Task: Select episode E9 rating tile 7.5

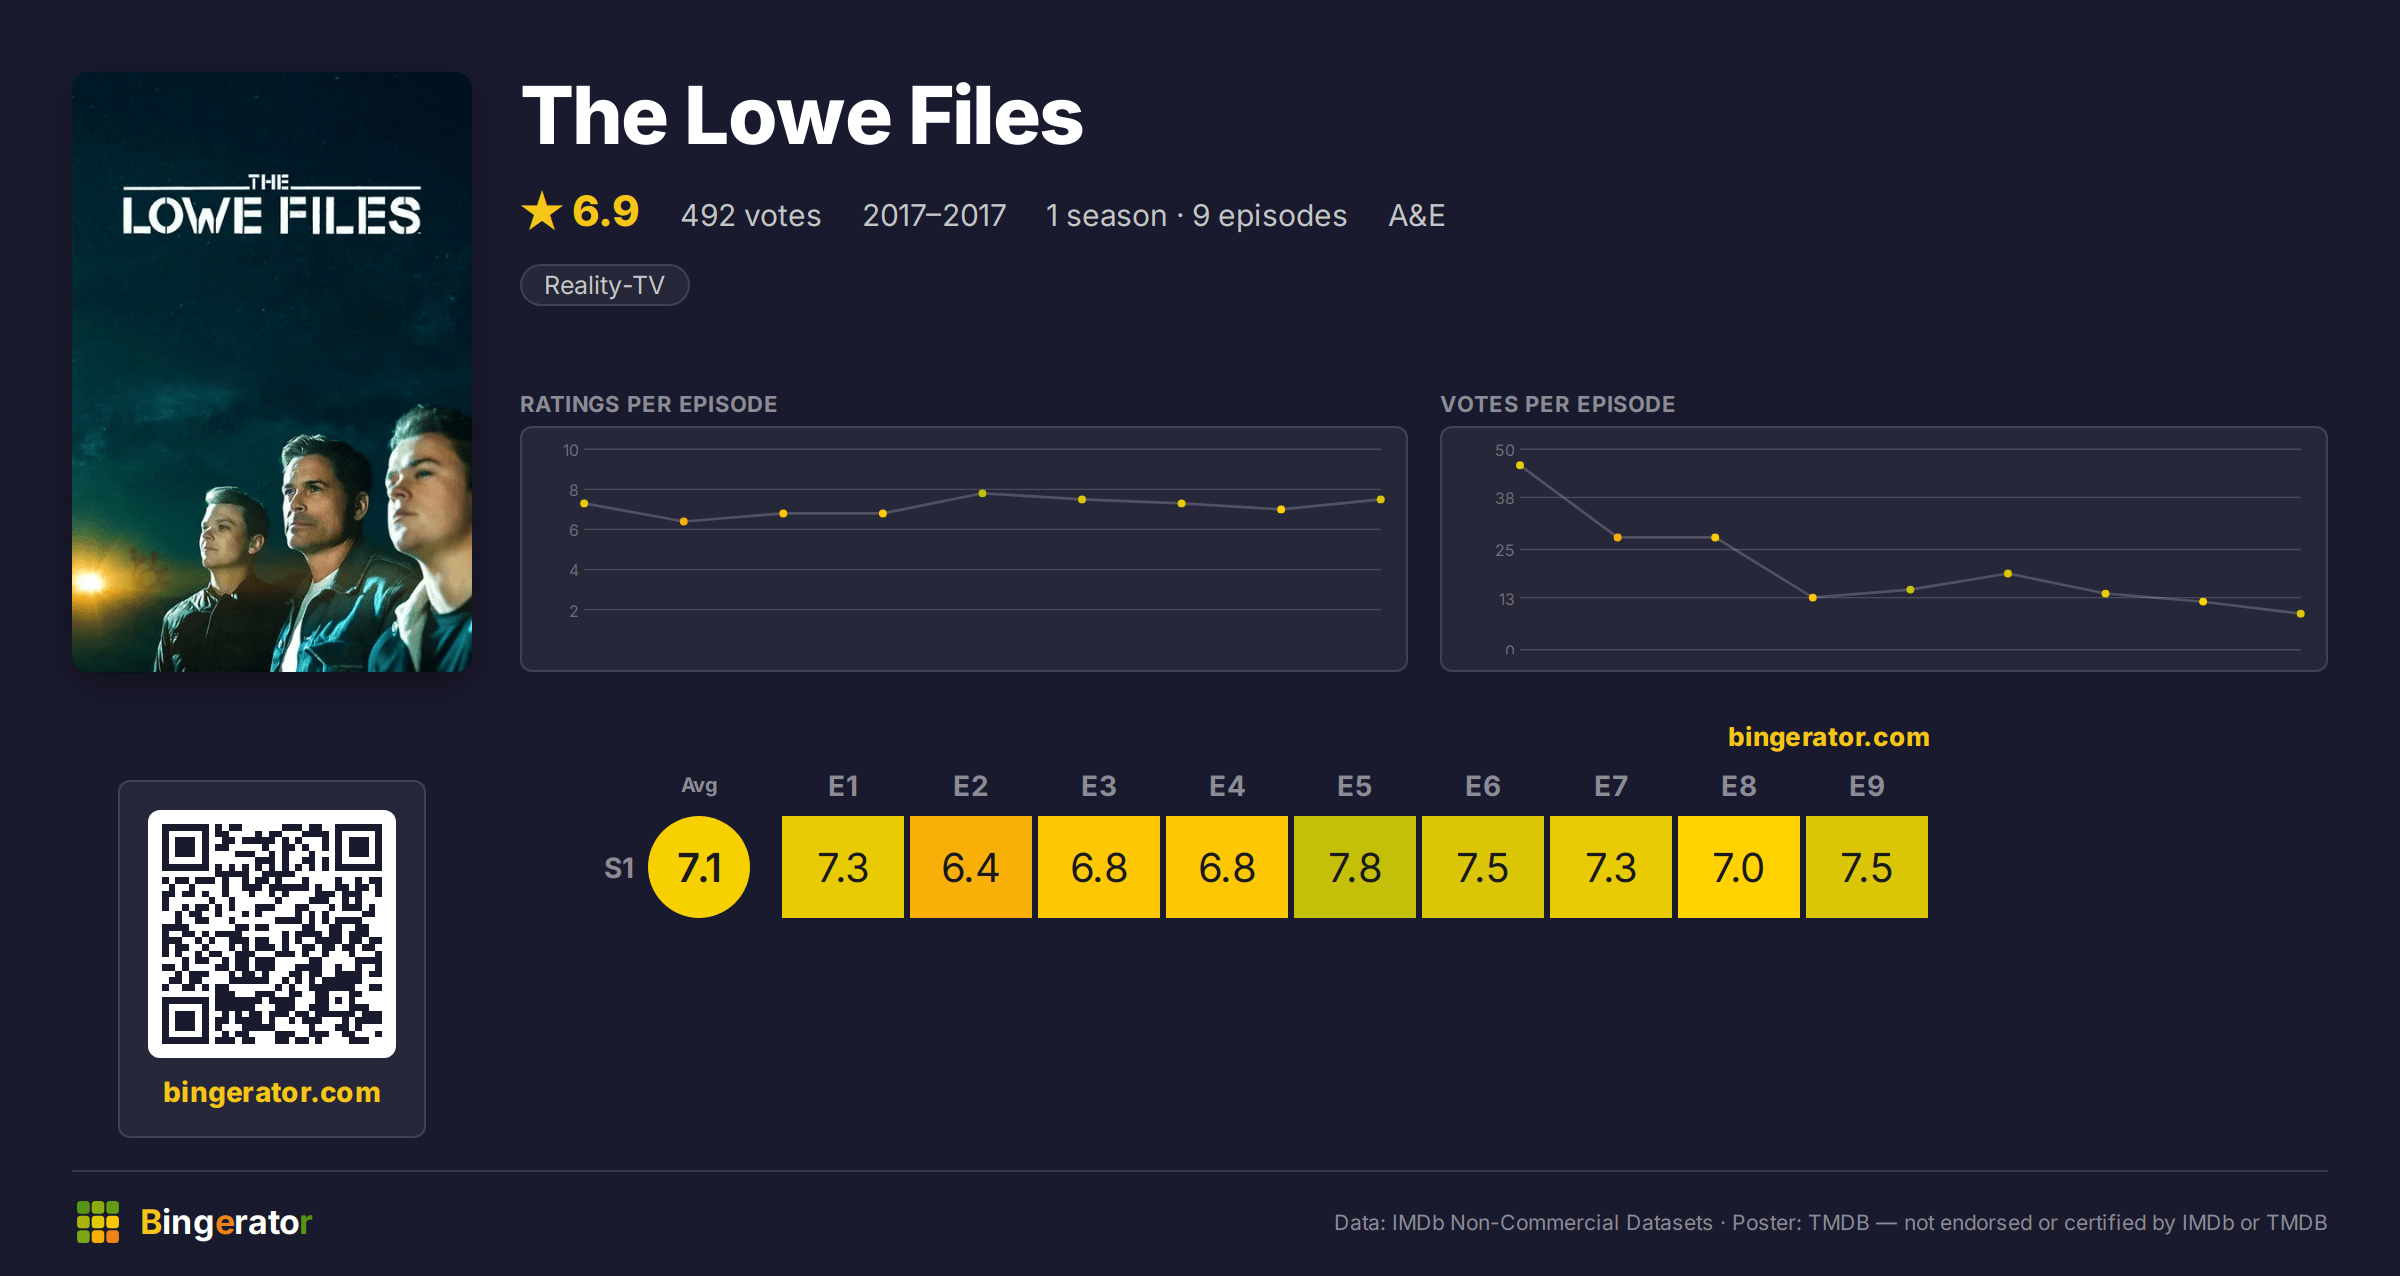Action: (1867, 867)
